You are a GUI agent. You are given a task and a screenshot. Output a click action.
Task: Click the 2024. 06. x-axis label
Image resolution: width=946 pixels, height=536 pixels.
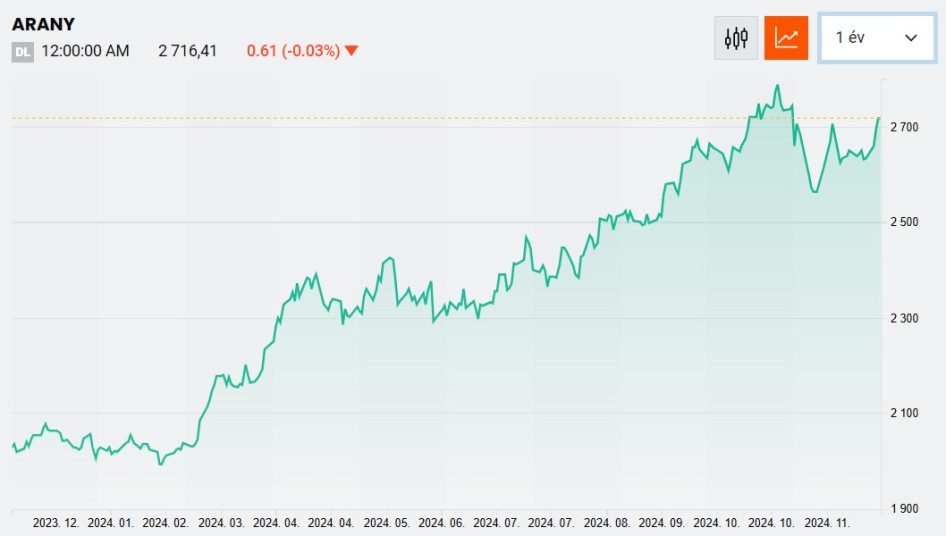point(441,523)
